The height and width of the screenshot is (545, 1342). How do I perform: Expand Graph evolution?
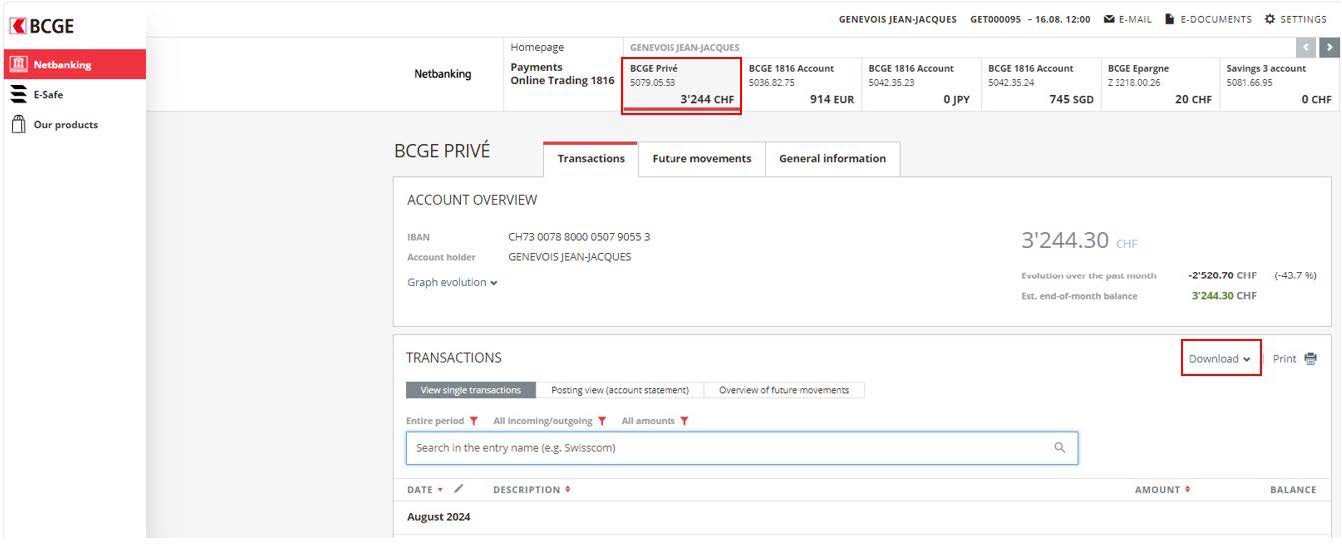(x=452, y=283)
